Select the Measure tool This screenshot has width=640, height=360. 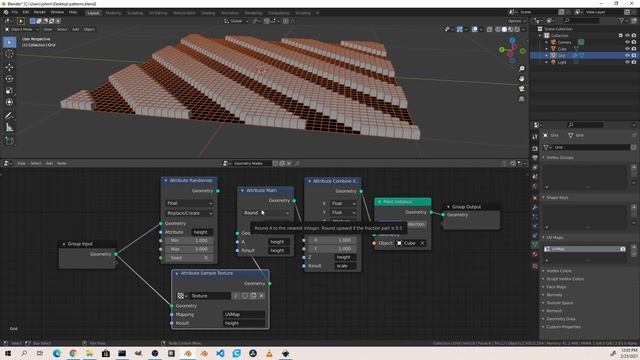point(9,128)
